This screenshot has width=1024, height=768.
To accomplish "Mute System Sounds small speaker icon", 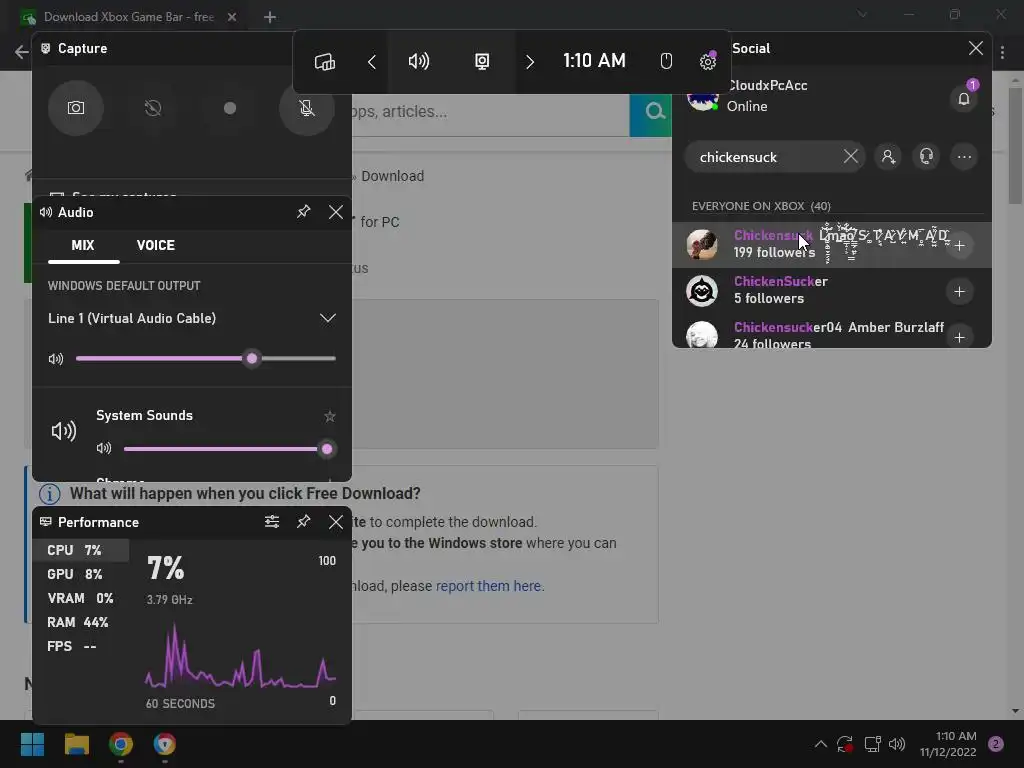I will pos(104,448).
